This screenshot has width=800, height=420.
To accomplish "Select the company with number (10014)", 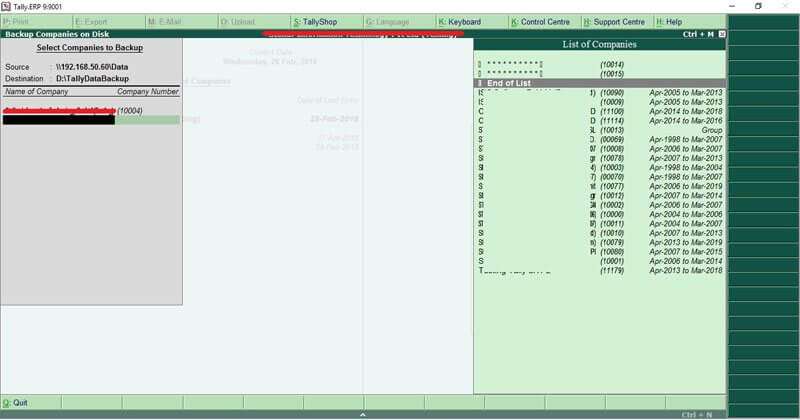I will pyautogui.click(x=599, y=65).
